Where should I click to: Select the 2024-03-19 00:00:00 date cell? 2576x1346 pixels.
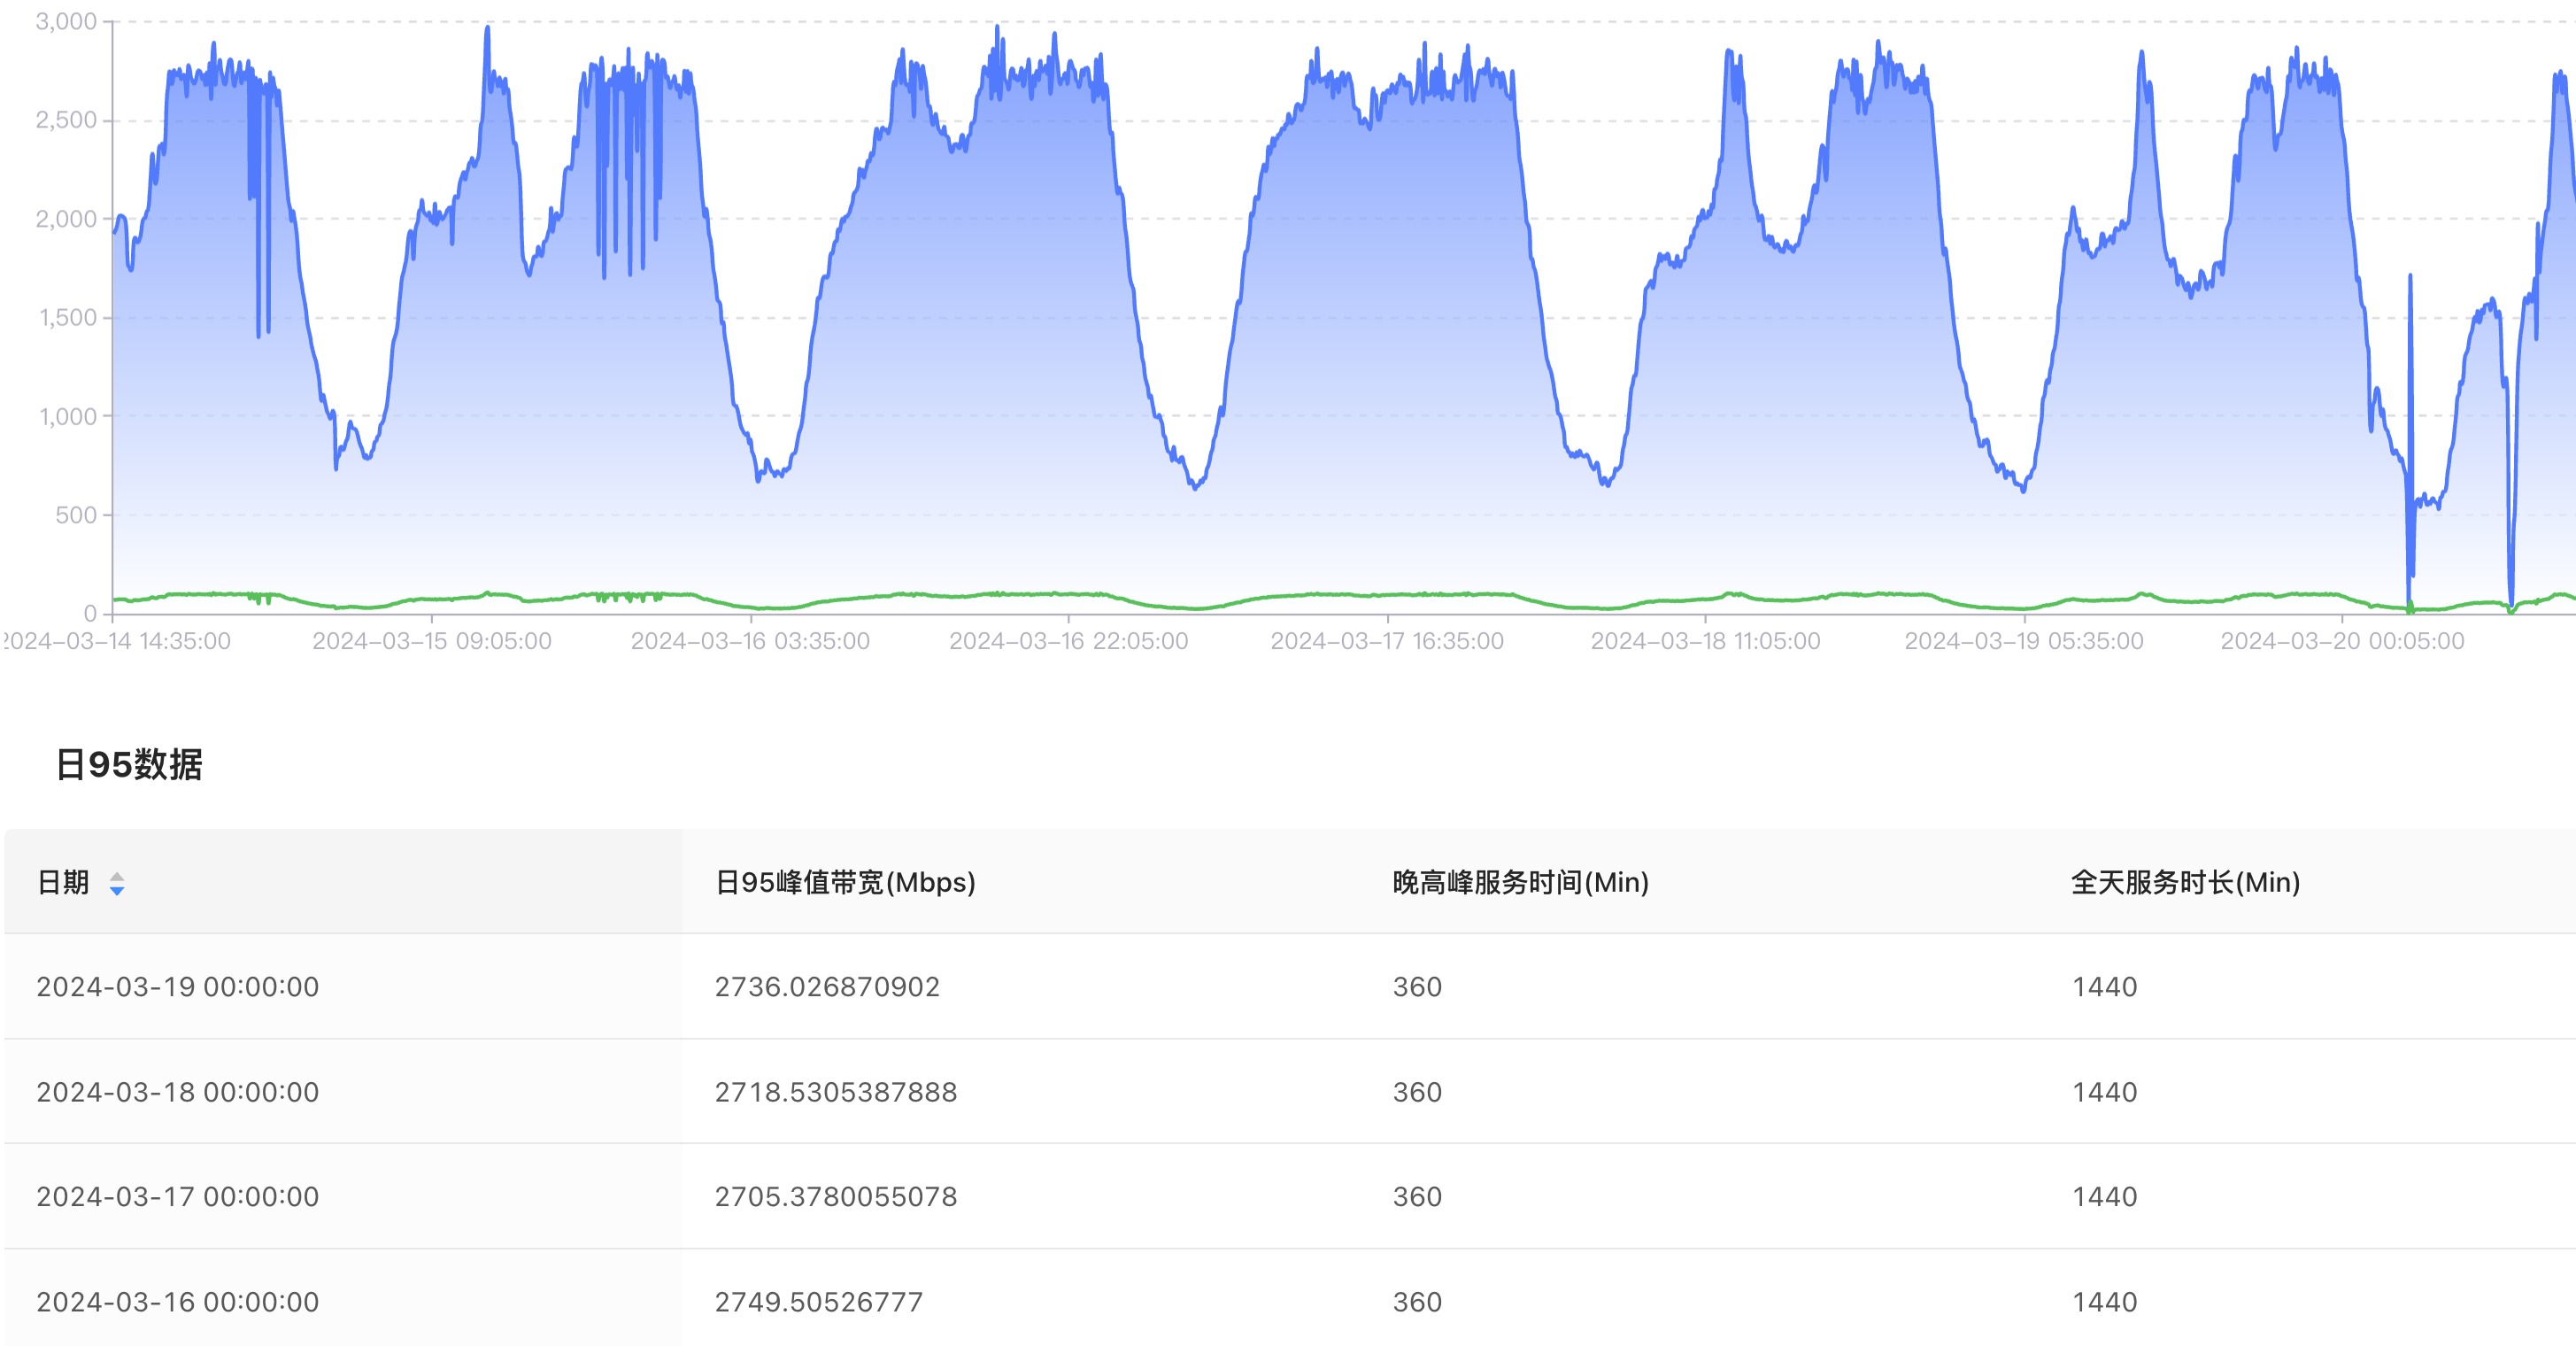click(x=178, y=987)
